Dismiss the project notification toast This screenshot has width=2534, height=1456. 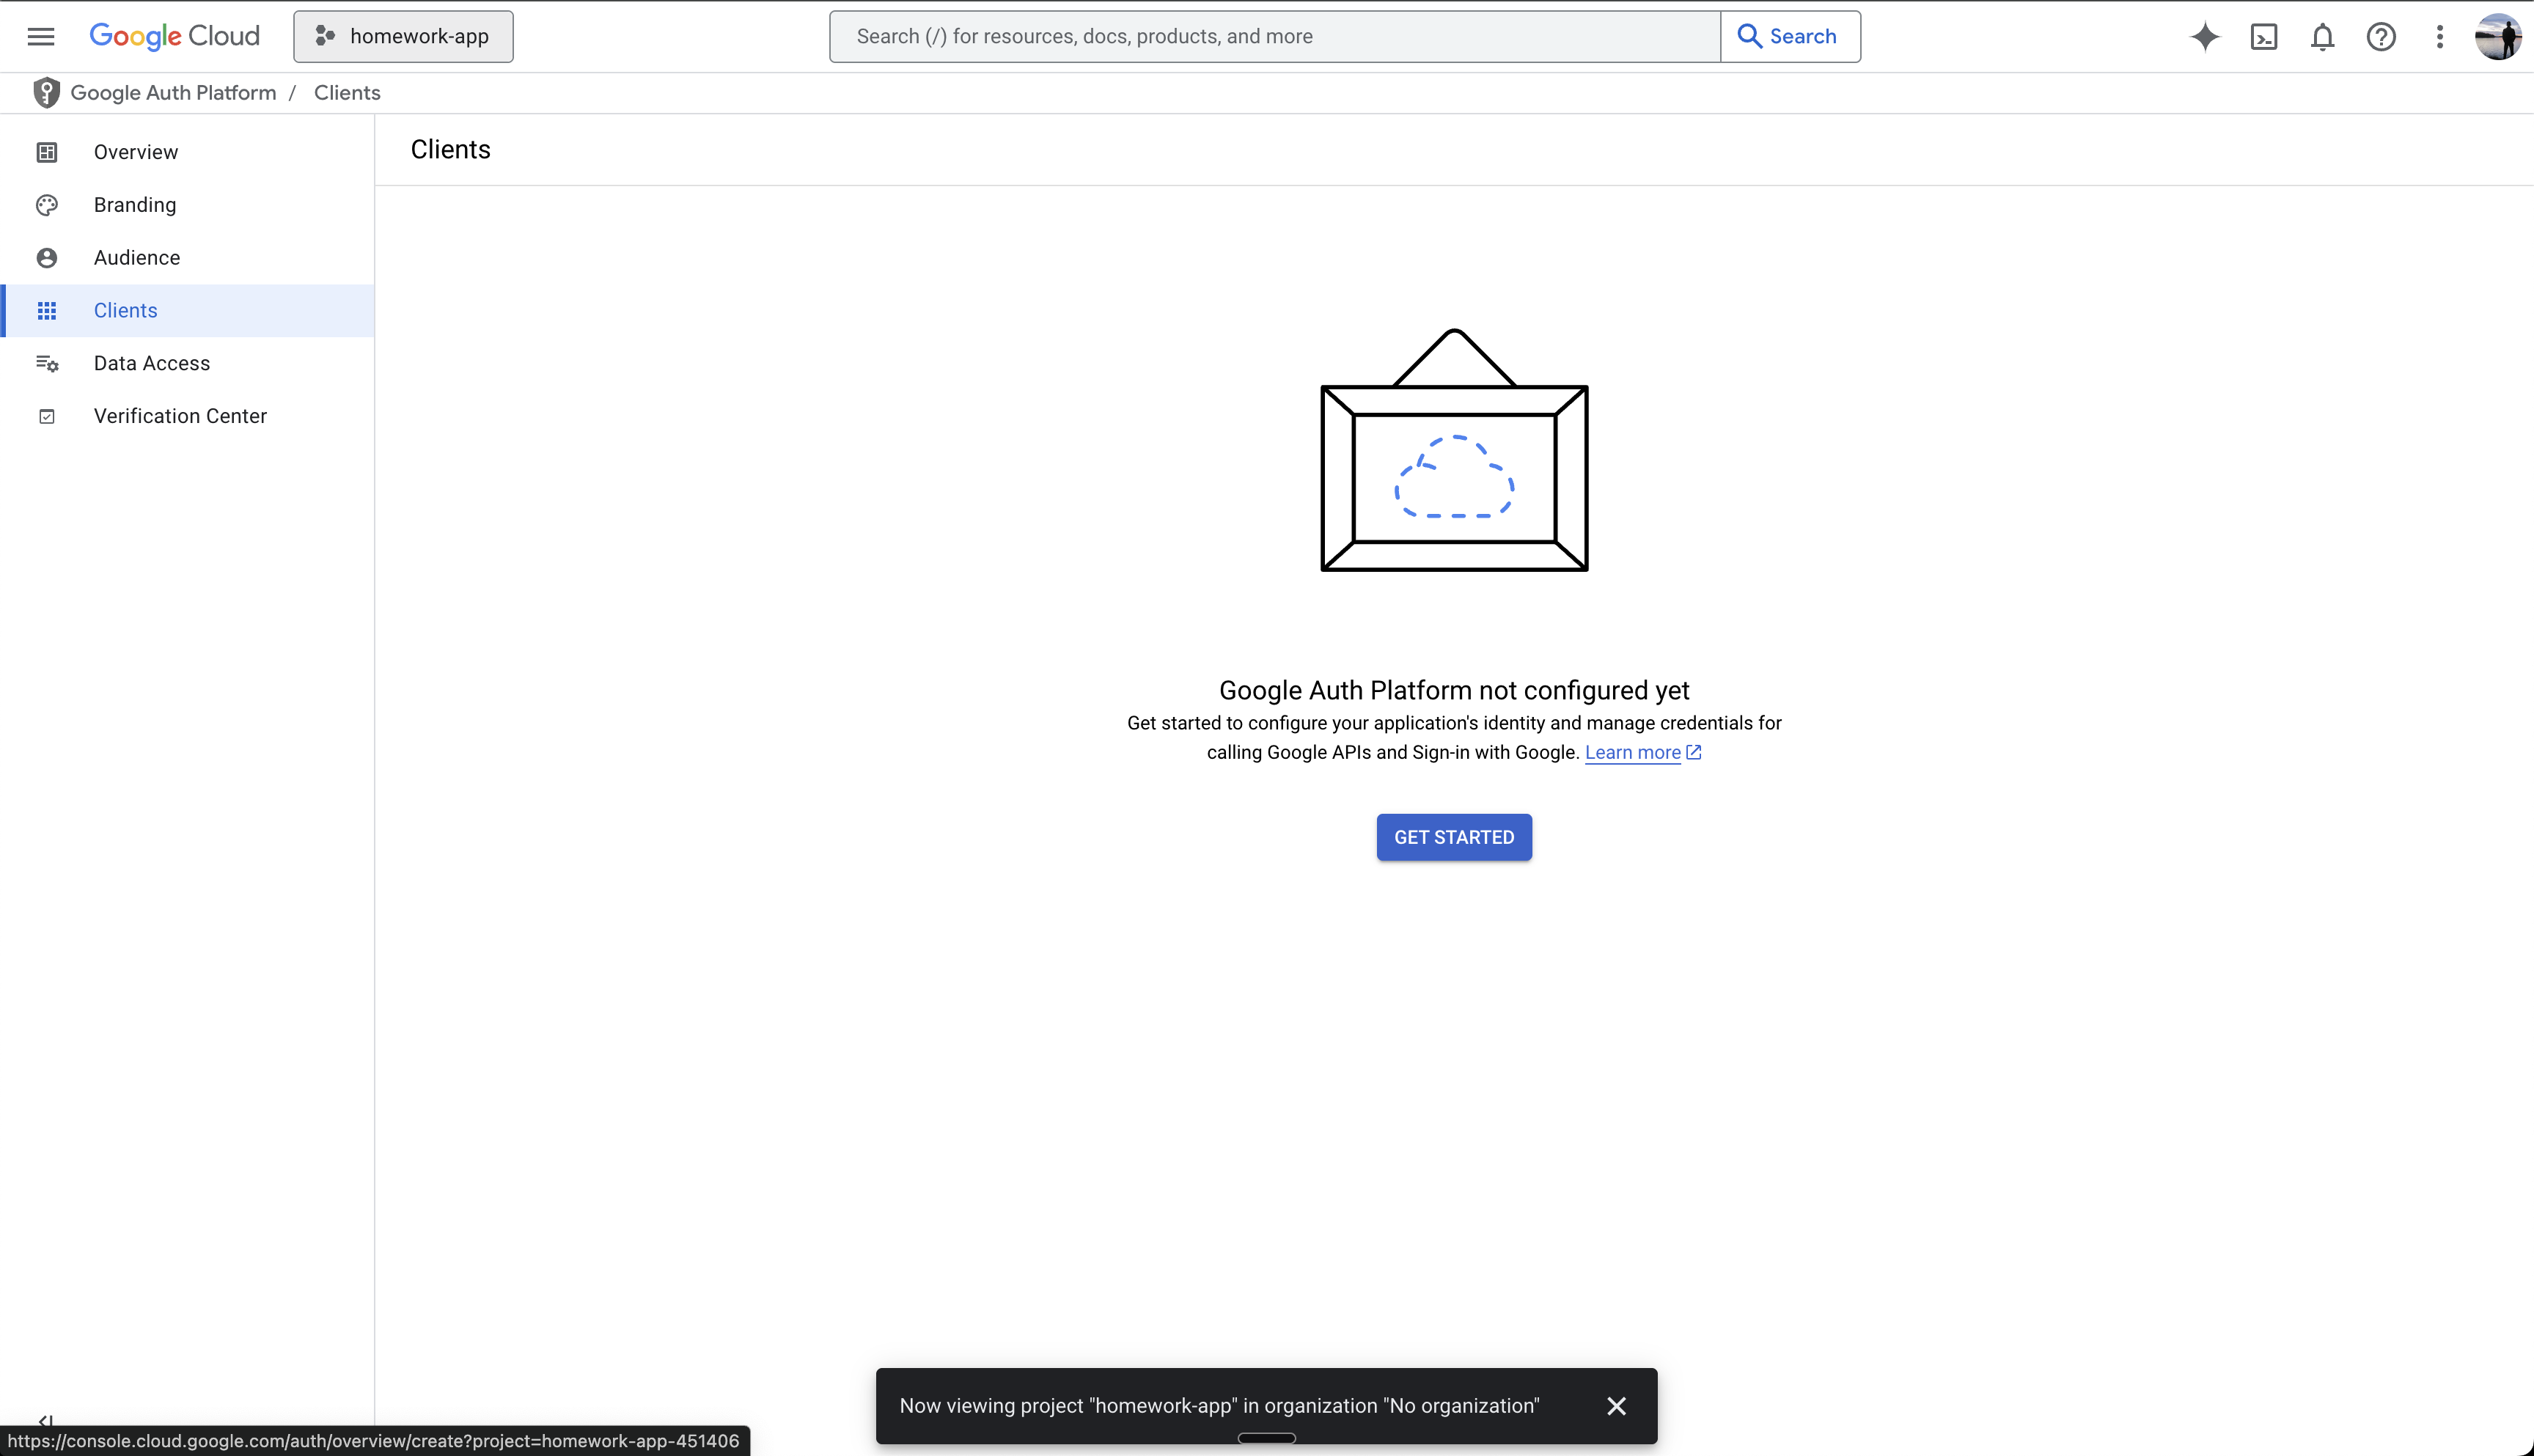(1616, 1406)
